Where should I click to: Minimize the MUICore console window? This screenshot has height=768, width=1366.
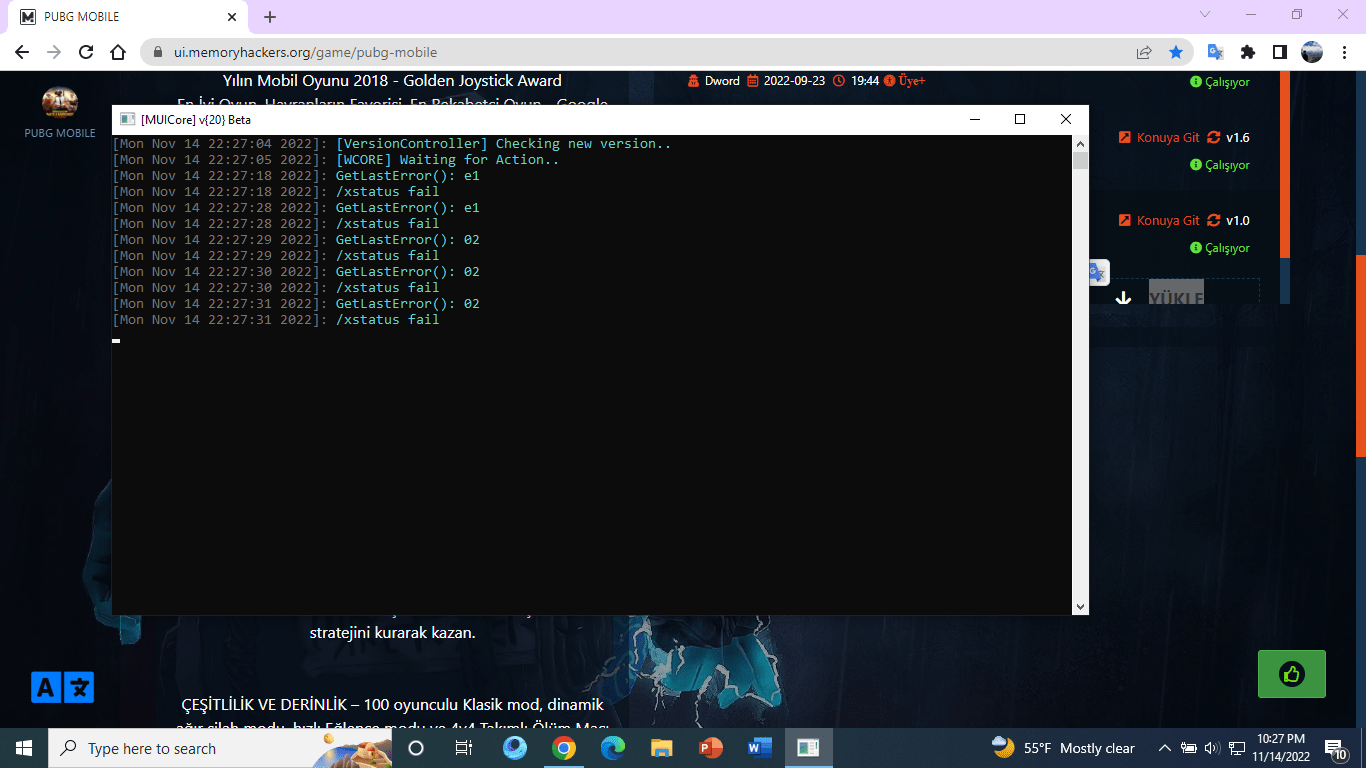pyautogui.click(x=974, y=119)
